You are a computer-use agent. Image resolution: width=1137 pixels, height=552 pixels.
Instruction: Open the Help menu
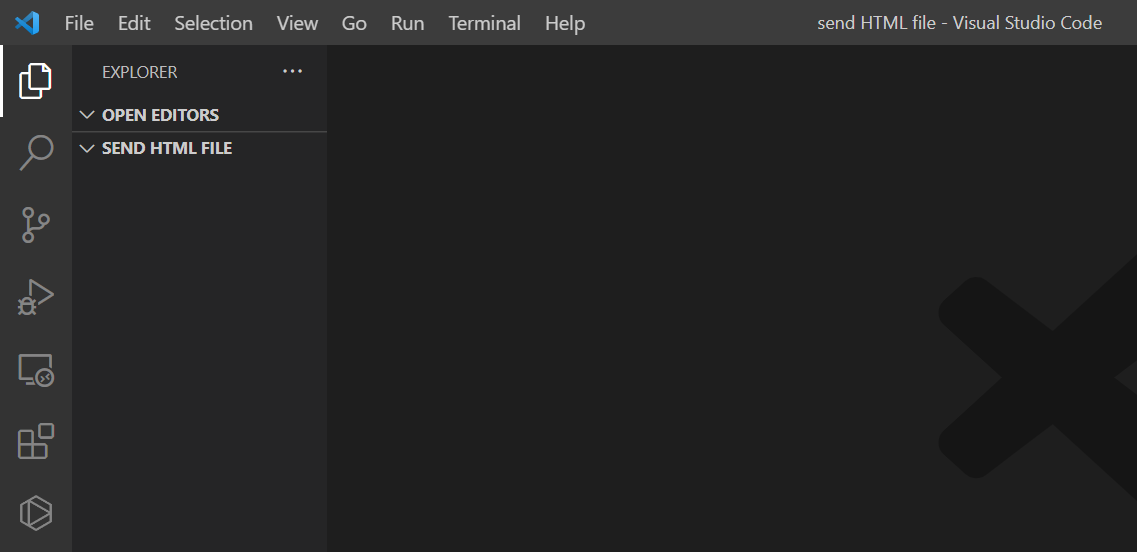click(x=565, y=23)
